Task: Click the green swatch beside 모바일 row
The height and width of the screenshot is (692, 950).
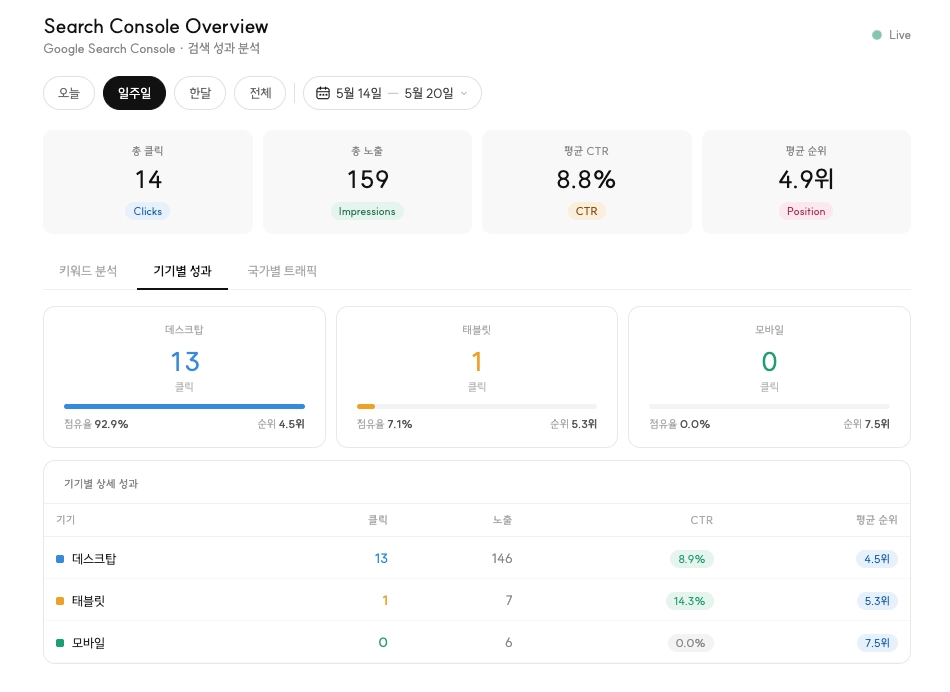Action: [x=60, y=643]
